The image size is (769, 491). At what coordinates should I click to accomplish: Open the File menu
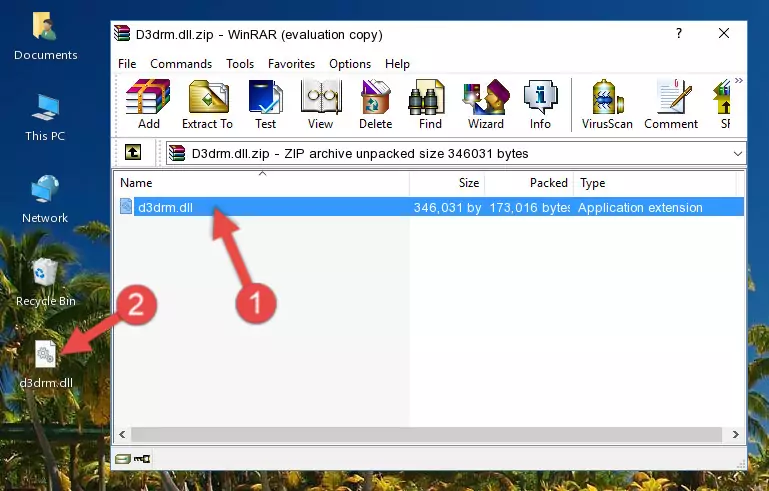point(127,64)
